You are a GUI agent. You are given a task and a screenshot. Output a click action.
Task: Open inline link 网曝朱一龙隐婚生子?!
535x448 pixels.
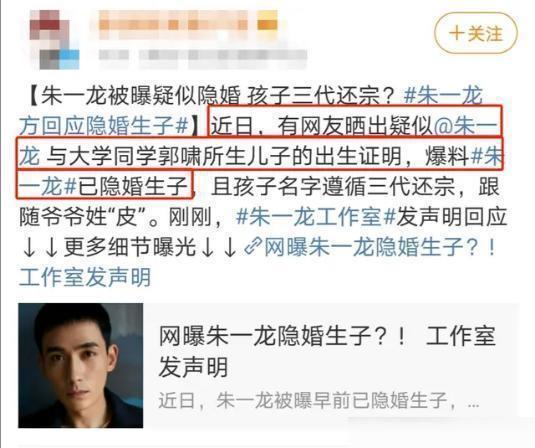(x=380, y=247)
